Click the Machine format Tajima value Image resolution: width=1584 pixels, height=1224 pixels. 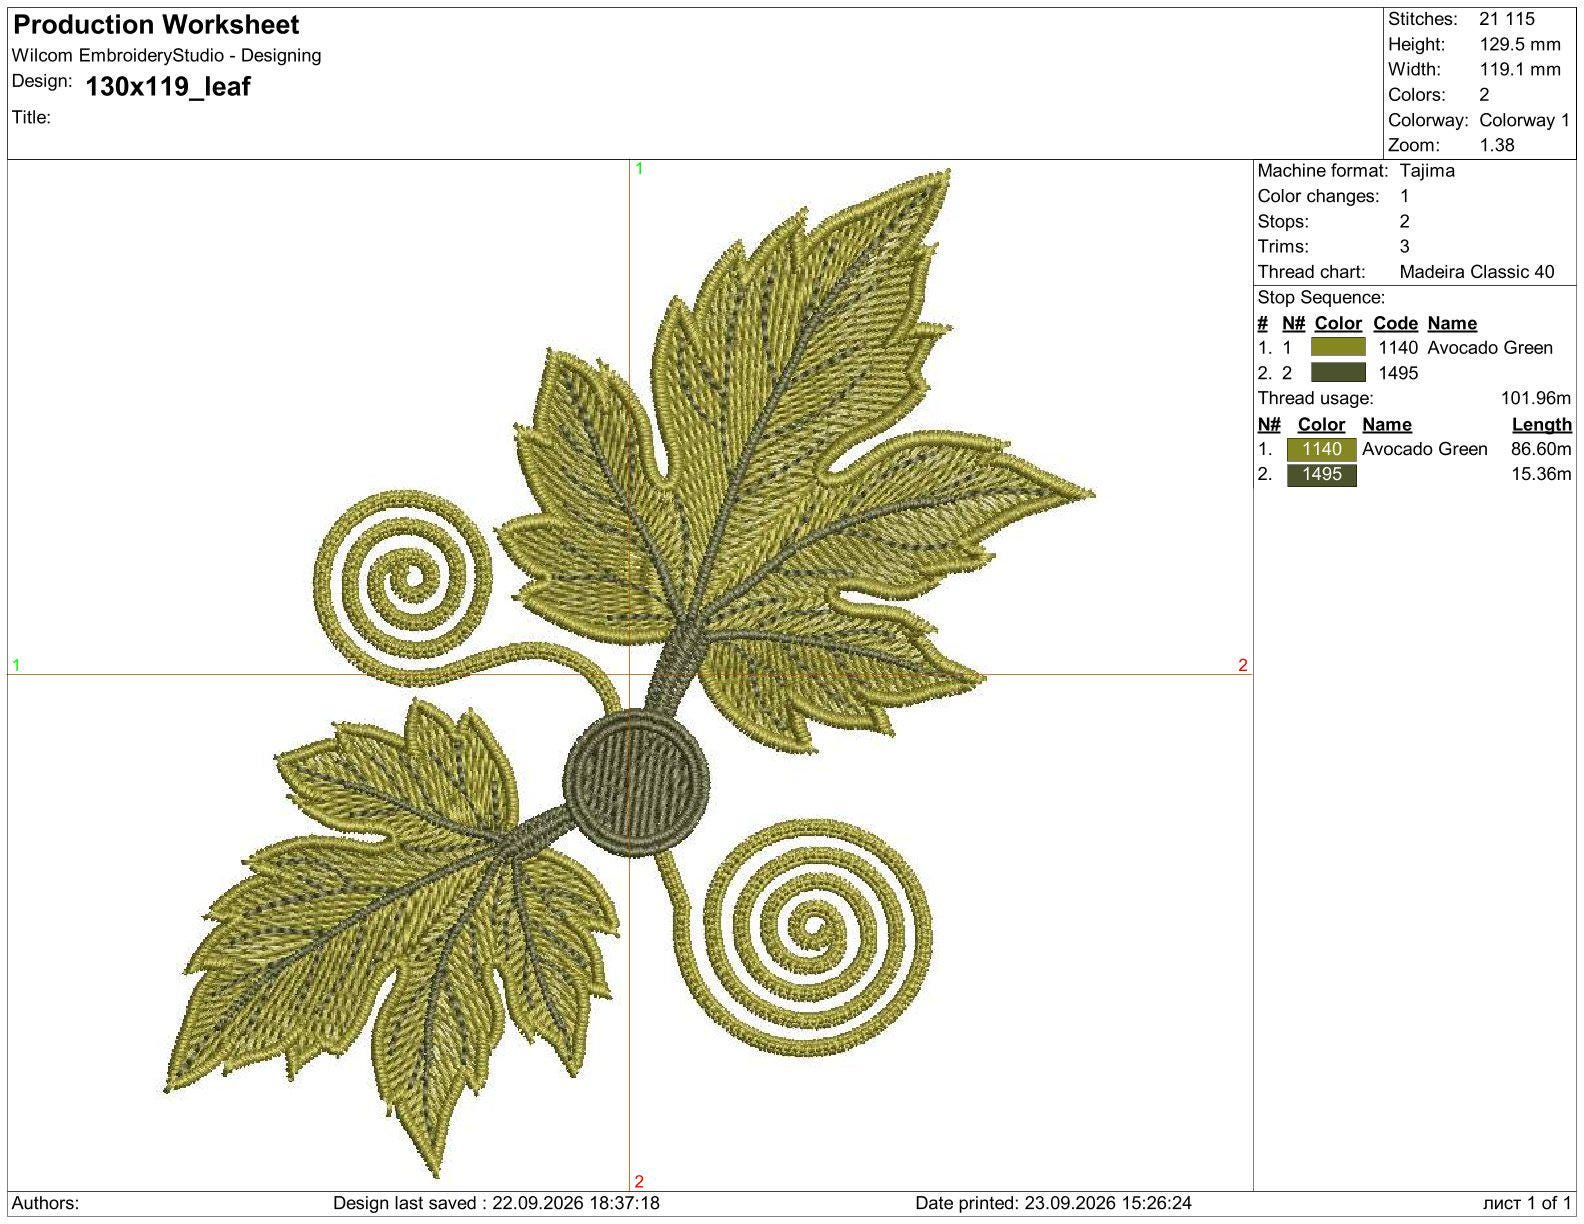1427,171
